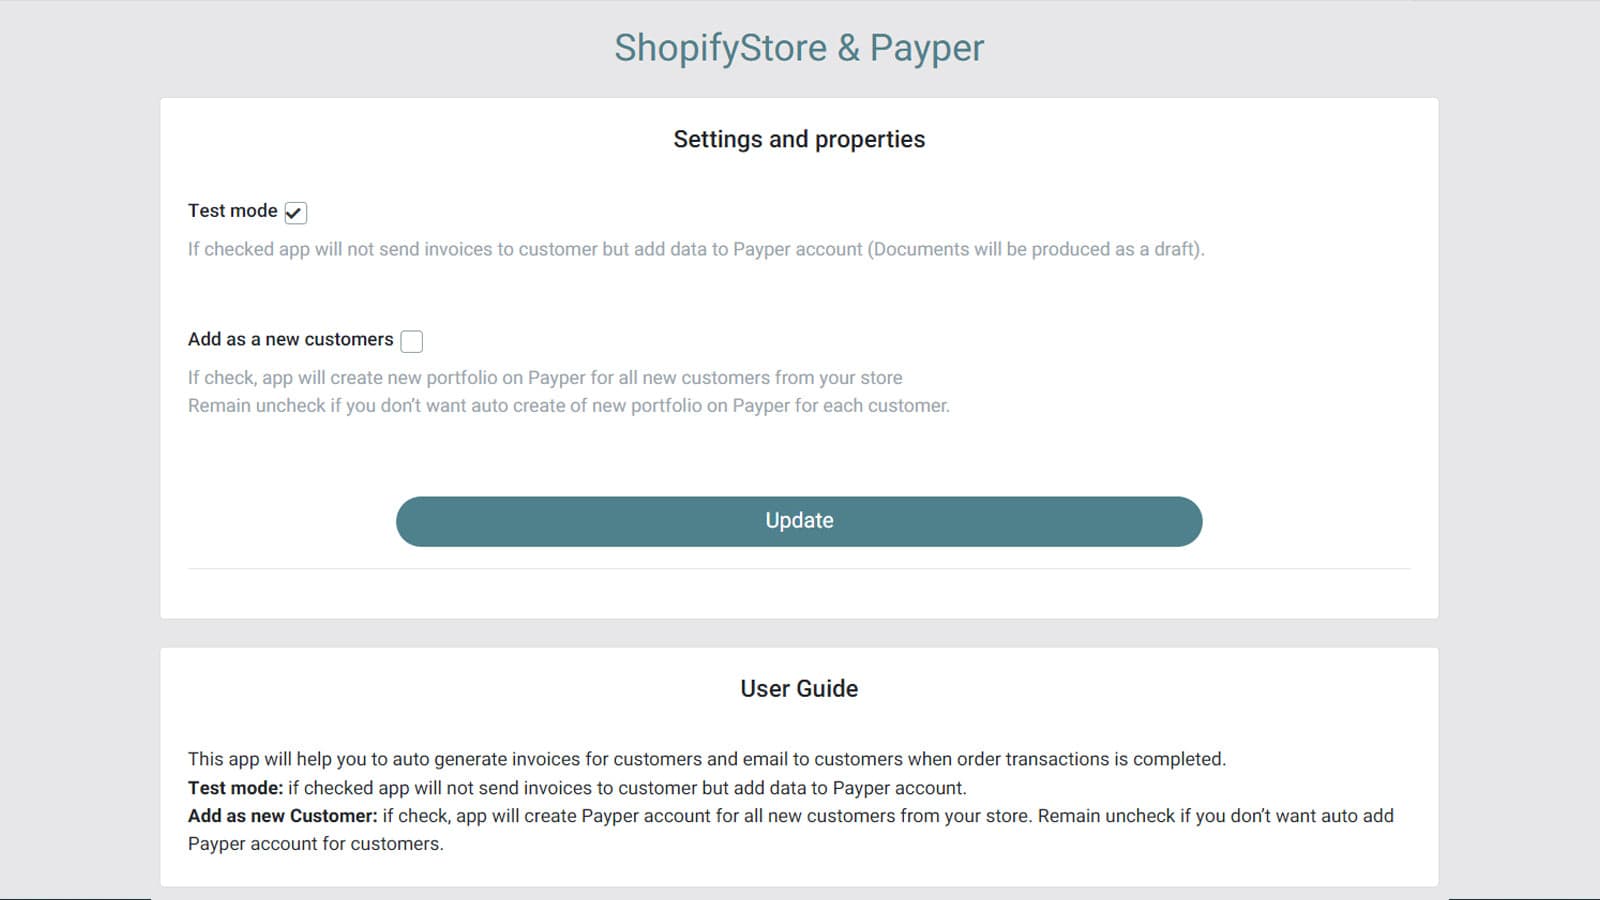Select the Test mode description text

click(x=696, y=249)
